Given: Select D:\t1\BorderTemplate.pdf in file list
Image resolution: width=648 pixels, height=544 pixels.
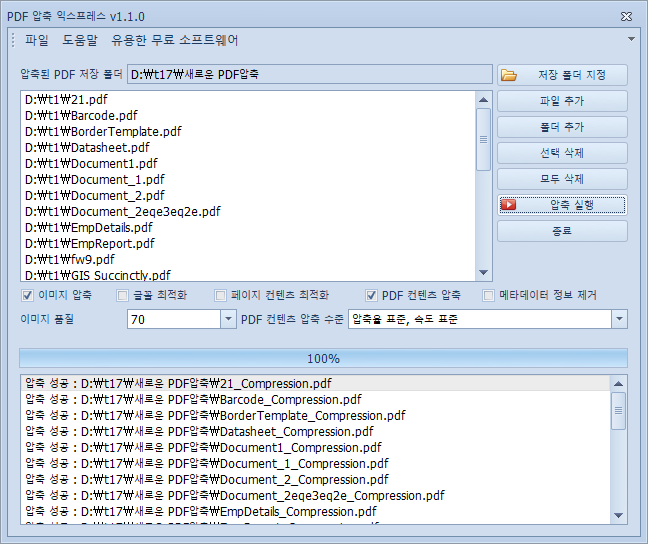Looking at the screenshot, I should pyautogui.click(x=248, y=131).
